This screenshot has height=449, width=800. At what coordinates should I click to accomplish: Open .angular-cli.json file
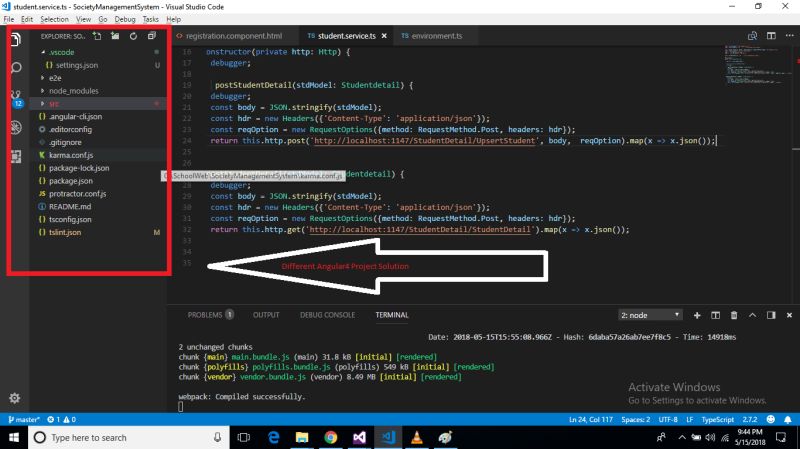pyautogui.click(x=75, y=116)
